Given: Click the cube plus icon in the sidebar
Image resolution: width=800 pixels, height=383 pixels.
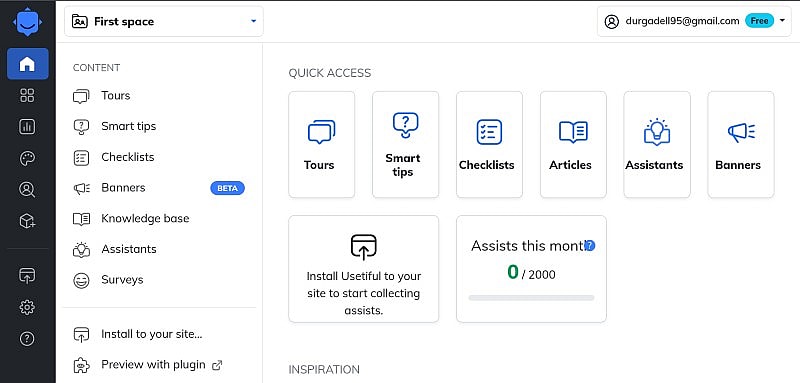Looking at the screenshot, I should (27, 221).
